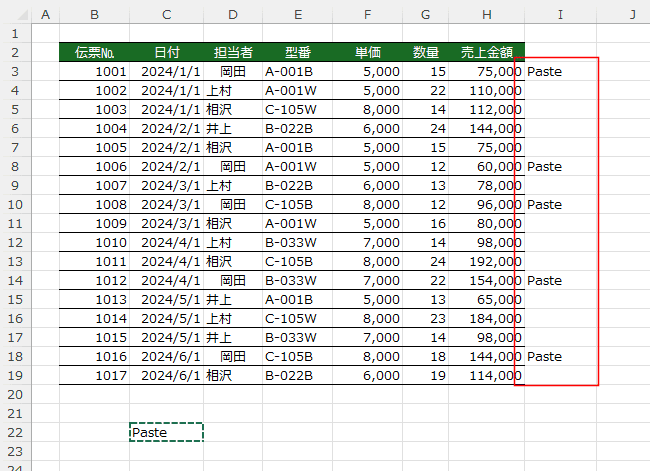Click unit price 6,000 for invoice 1004
Screen dimensions: 650x471
click(x=367, y=129)
